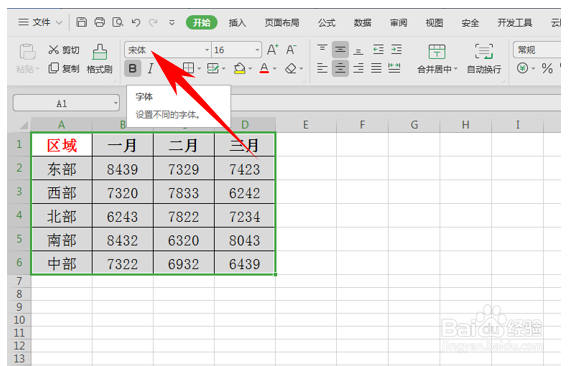Cut selection with 剪切
The width and height of the screenshot is (575, 366).
(x=64, y=50)
